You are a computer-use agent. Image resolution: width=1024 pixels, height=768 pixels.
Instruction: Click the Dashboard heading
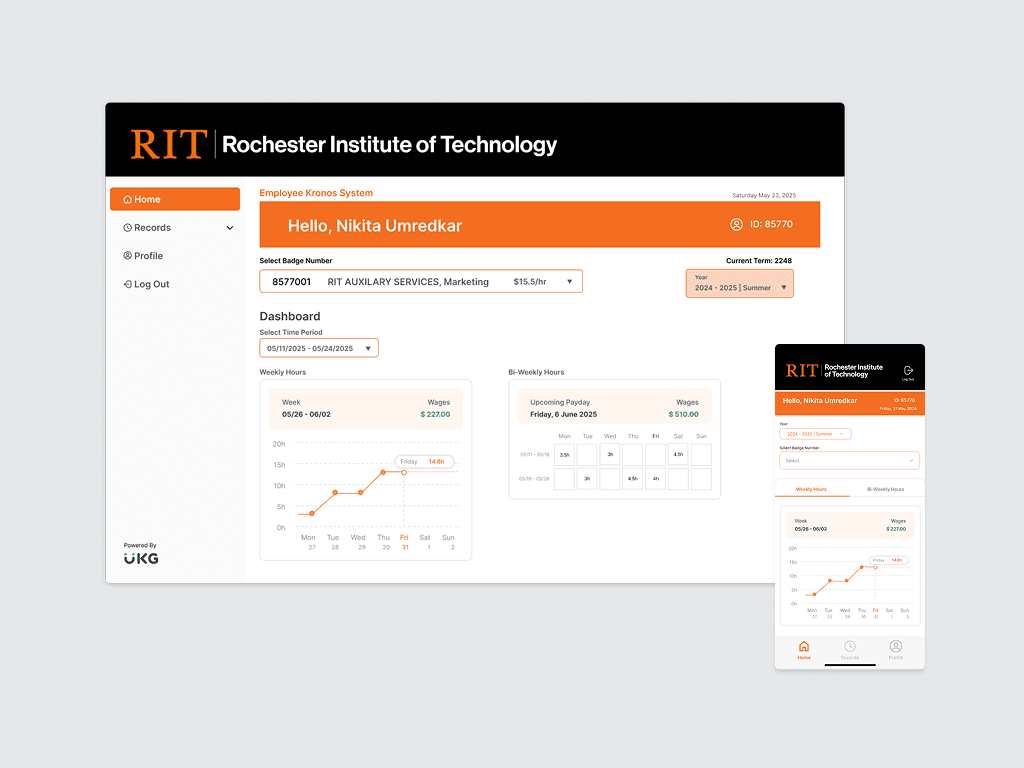(x=290, y=316)
